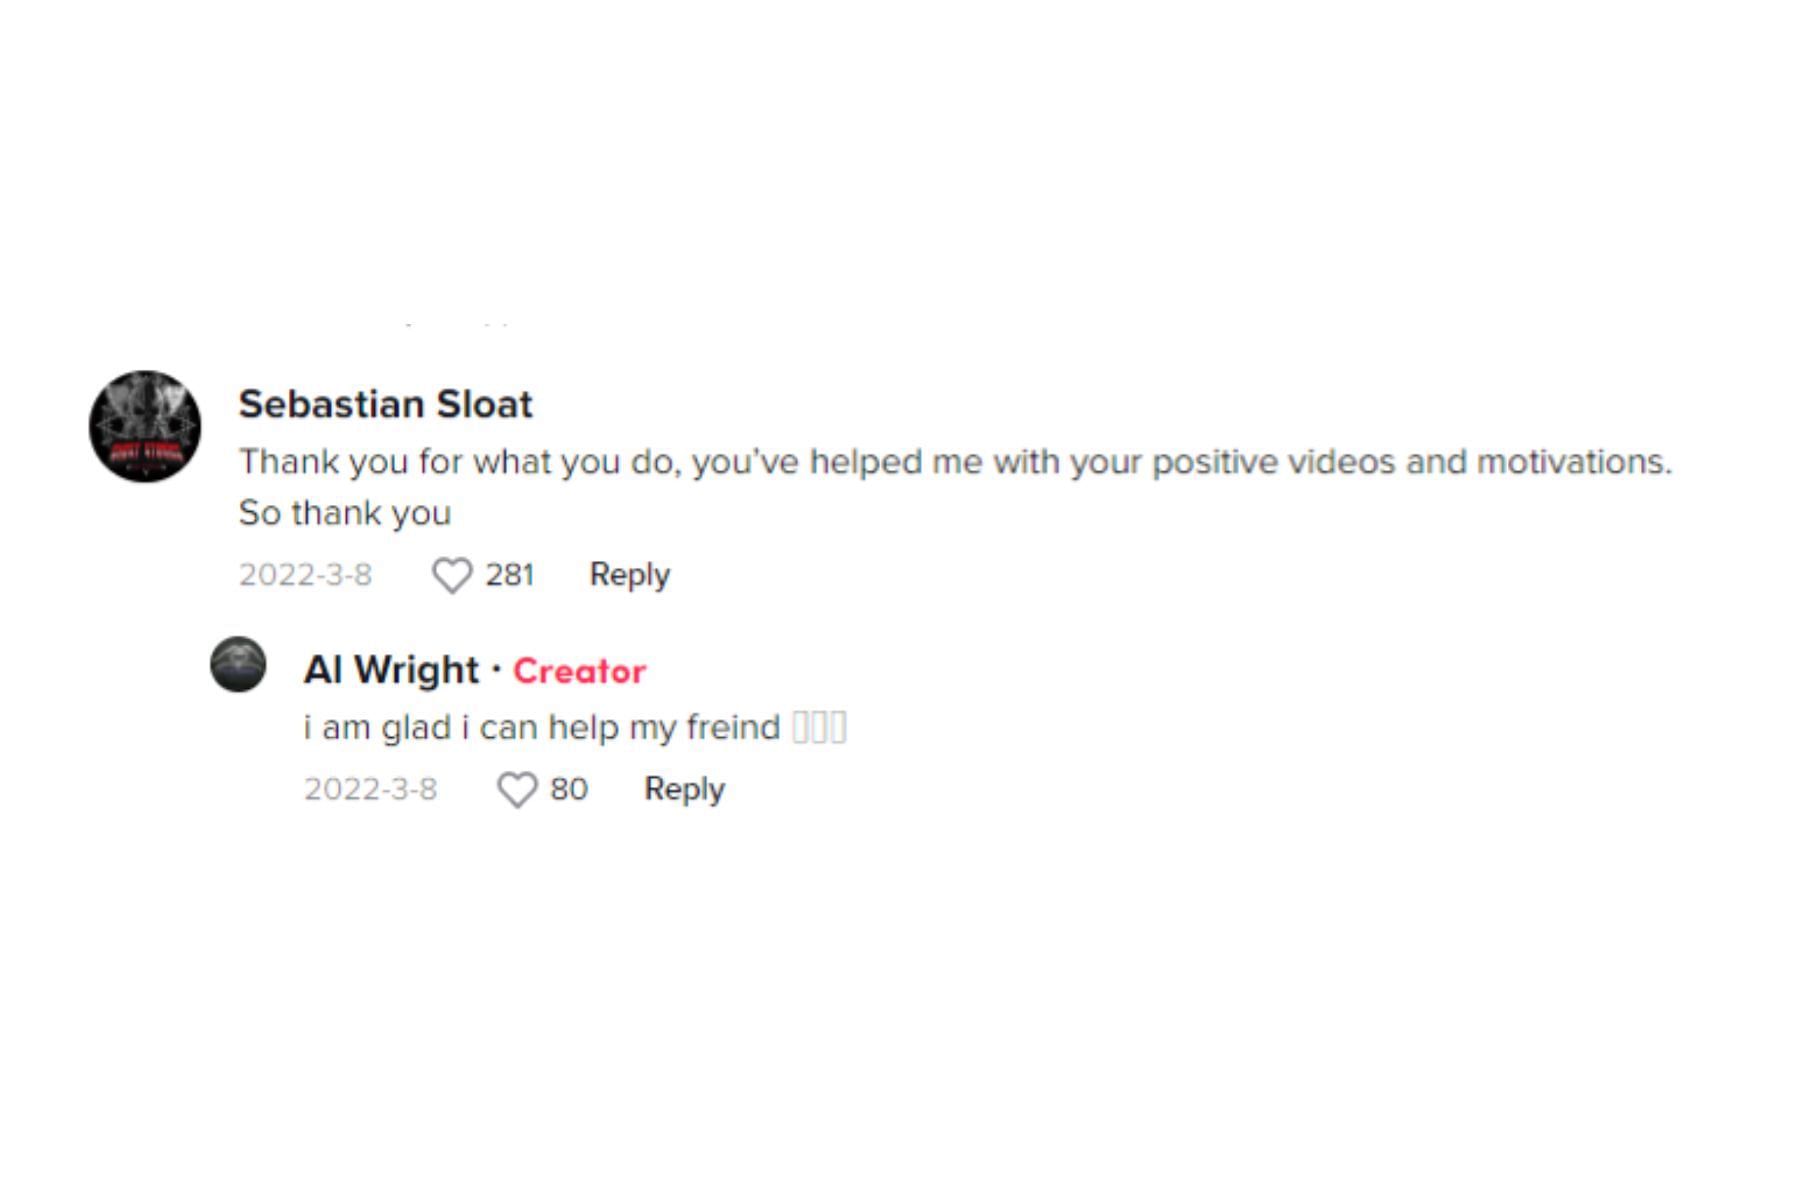
Task: Click the dot separator before Creator
Action: [x=496, y=669]
